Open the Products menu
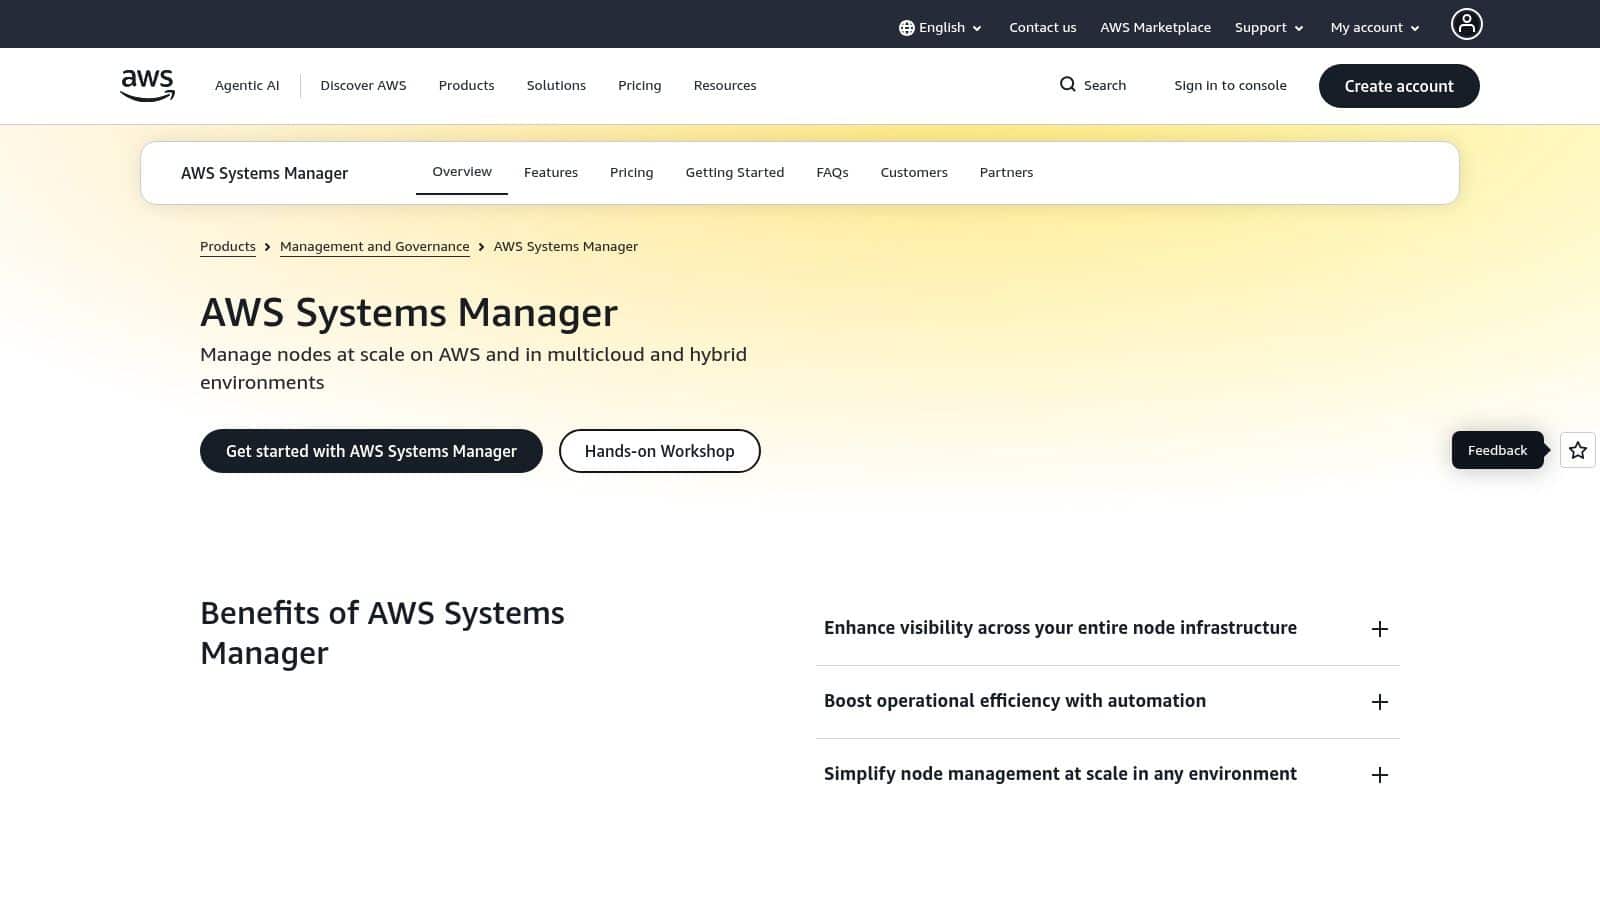The height and width of the screenshot is (900, 1600). [x=466, y=85]
